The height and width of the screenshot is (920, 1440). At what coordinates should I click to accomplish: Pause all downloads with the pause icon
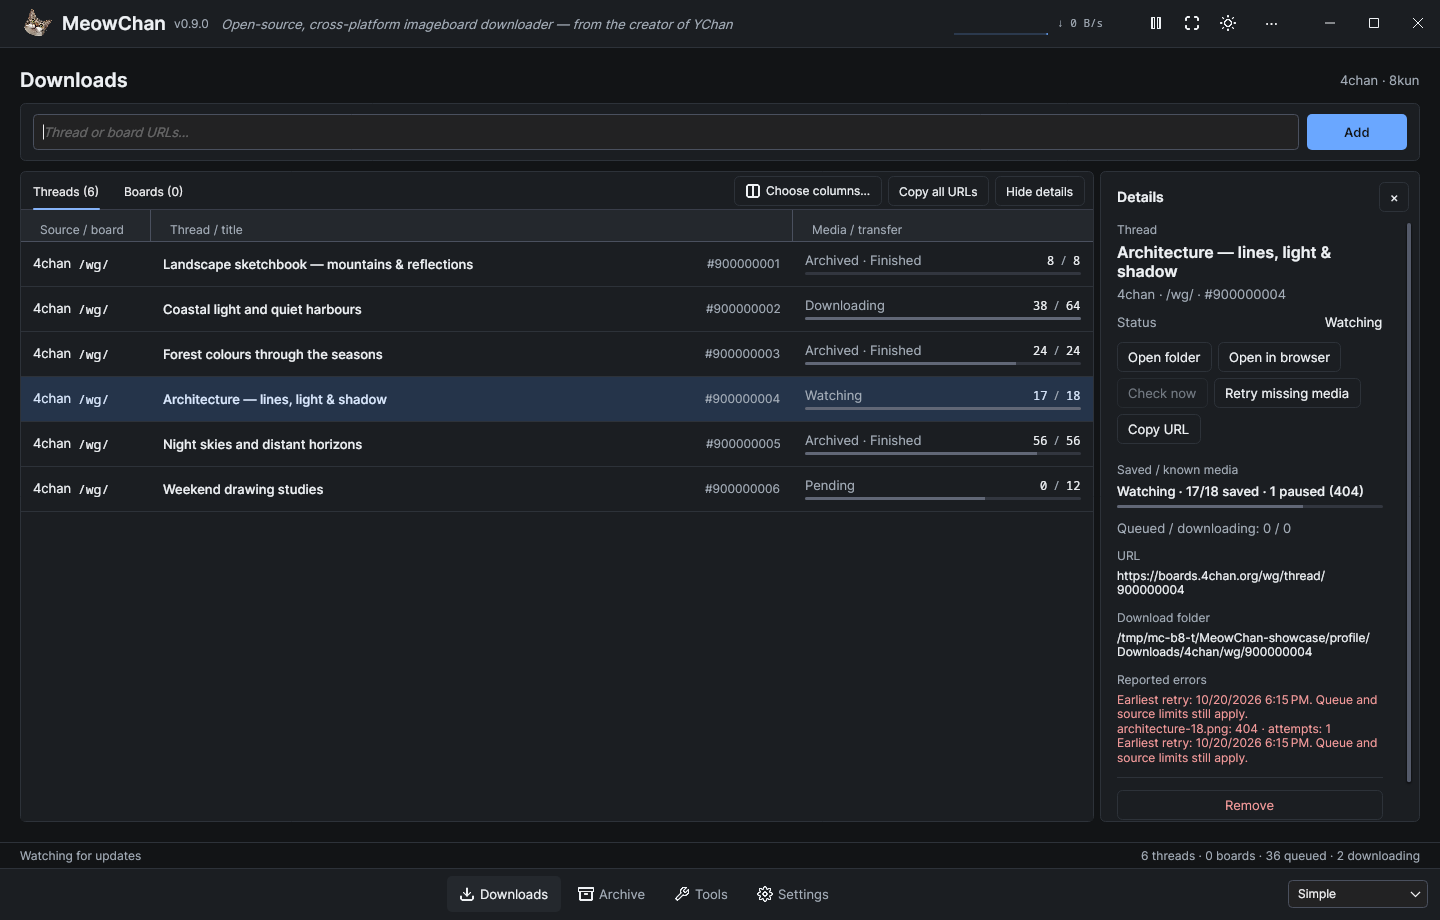(1156, 23)
